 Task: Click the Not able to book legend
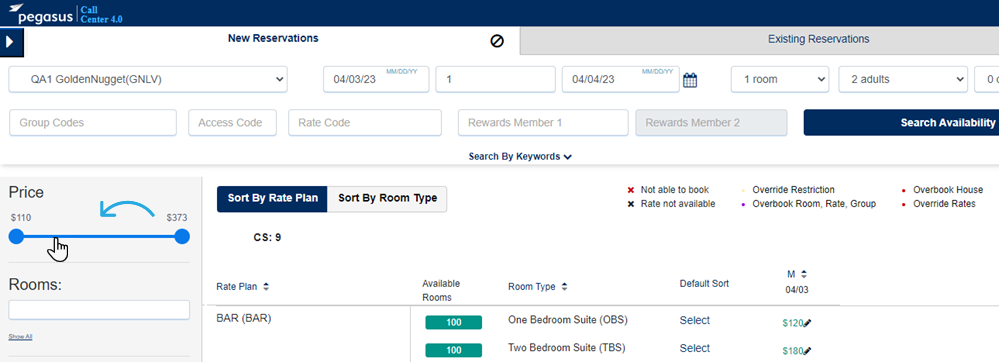coord(668,190)
